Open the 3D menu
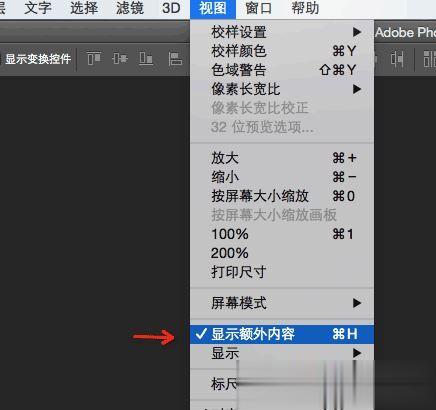The width and height of the screenshot is (436, 410). [x=171, y=8]
